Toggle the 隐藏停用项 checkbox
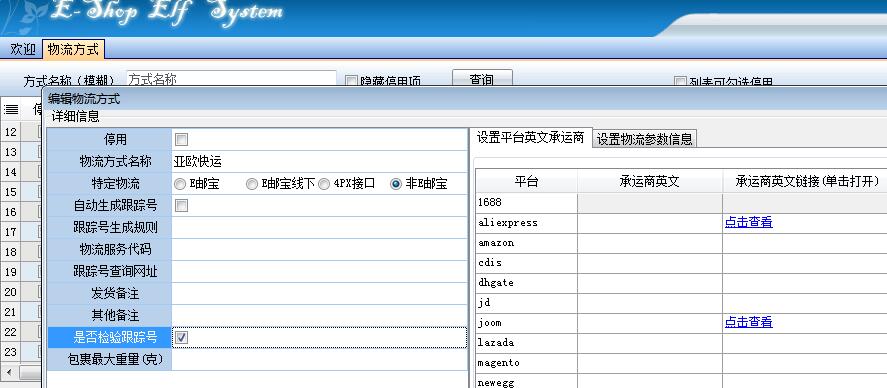Screen dimensions: 887x388 pyautogui.click(x=351, y=81)
